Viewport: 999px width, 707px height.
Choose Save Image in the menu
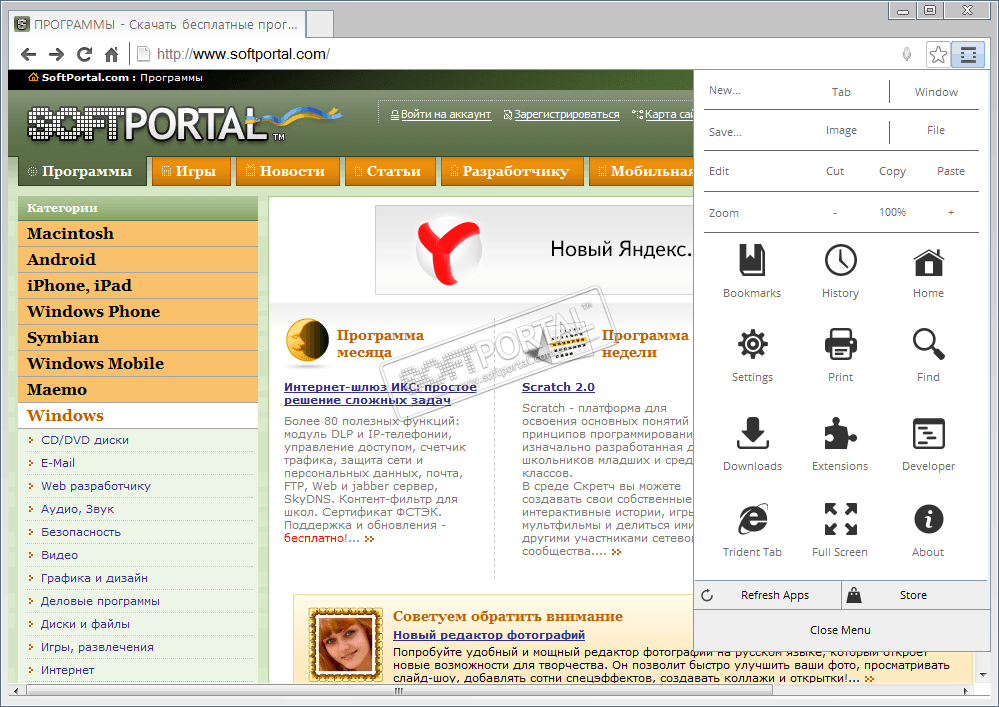click(x=841, y=130)
